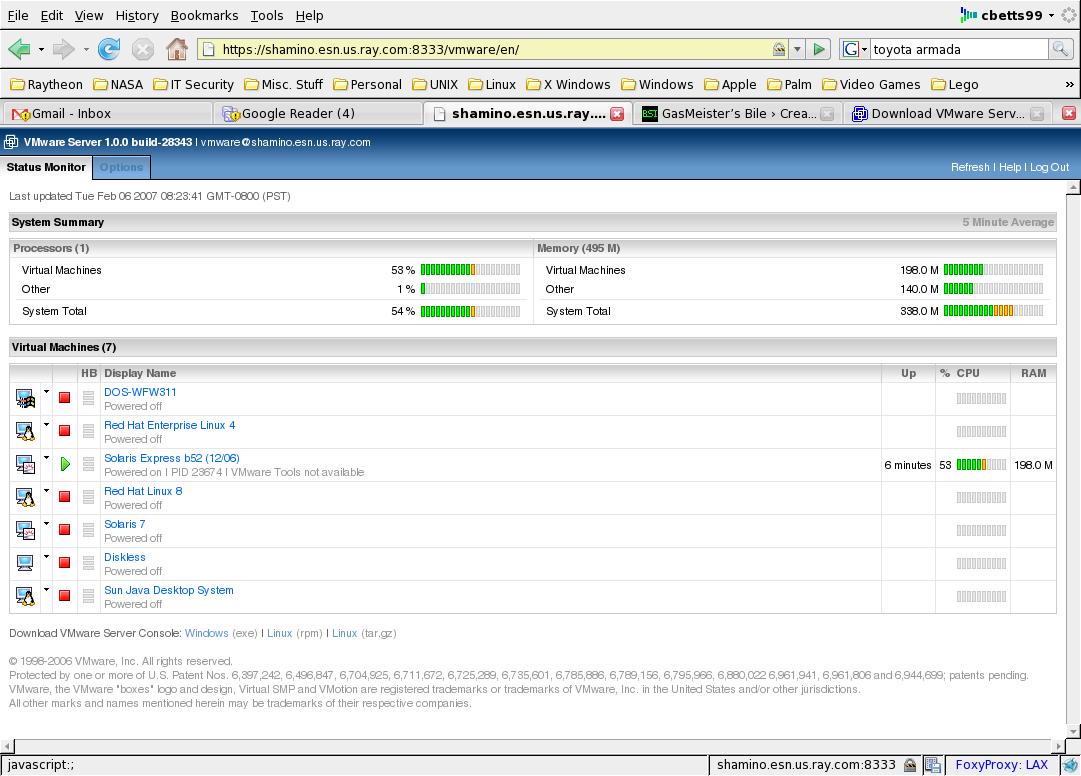
Task: Expand the Solaris Express b52 menu arrow
Action: coord(46,458)
